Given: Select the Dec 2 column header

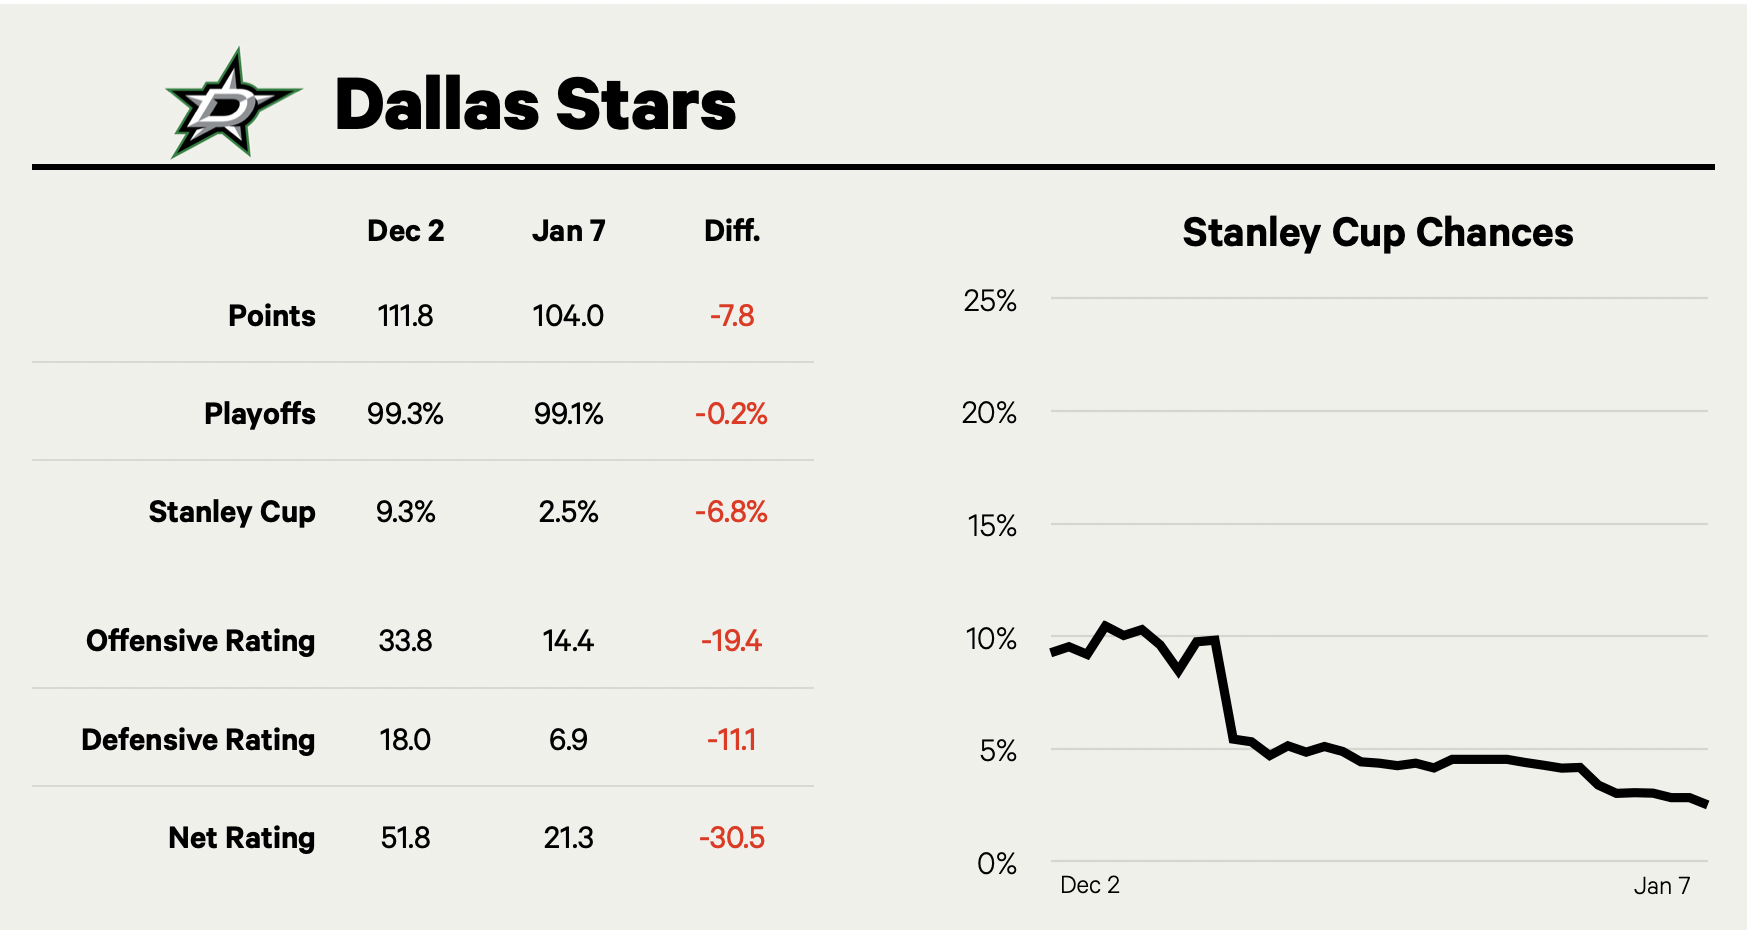Looking at the screenshot, I should coord(405,231).
